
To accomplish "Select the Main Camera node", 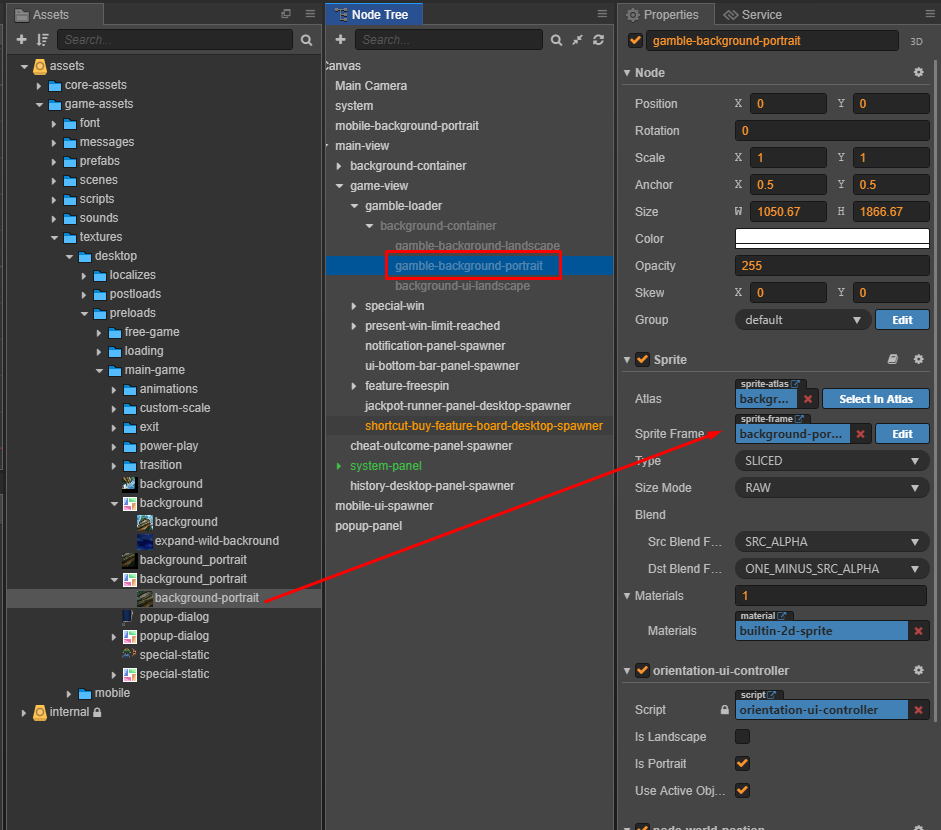I will [371, 86].
